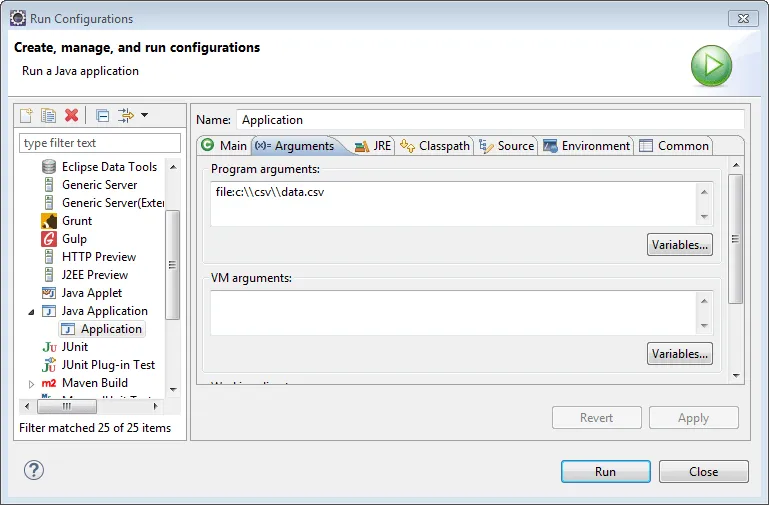The width and height of the screenshot is (769, 505).
Task: Select Gulp in the configuration tree
Action: pyautogui.click(x=74, y=239)
